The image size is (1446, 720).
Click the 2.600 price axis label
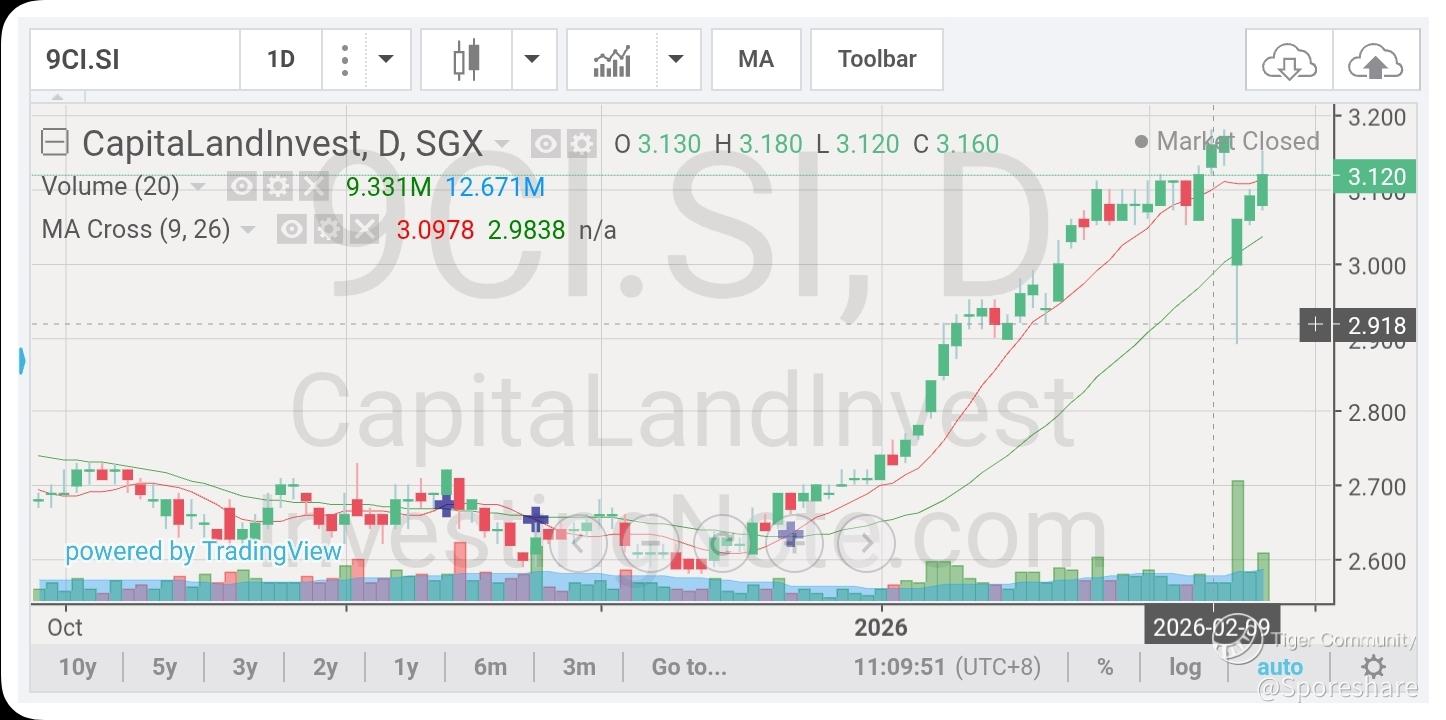pyautogui.click(x=1377, y=560)
